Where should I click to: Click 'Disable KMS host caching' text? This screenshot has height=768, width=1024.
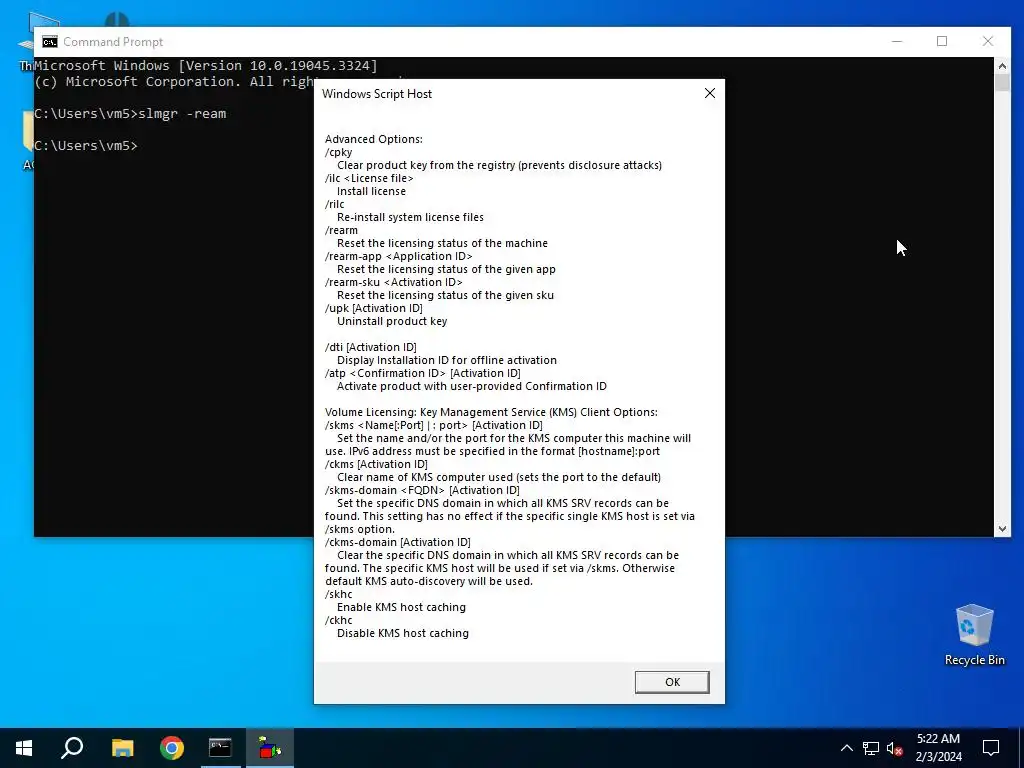[x=402, y=633]
